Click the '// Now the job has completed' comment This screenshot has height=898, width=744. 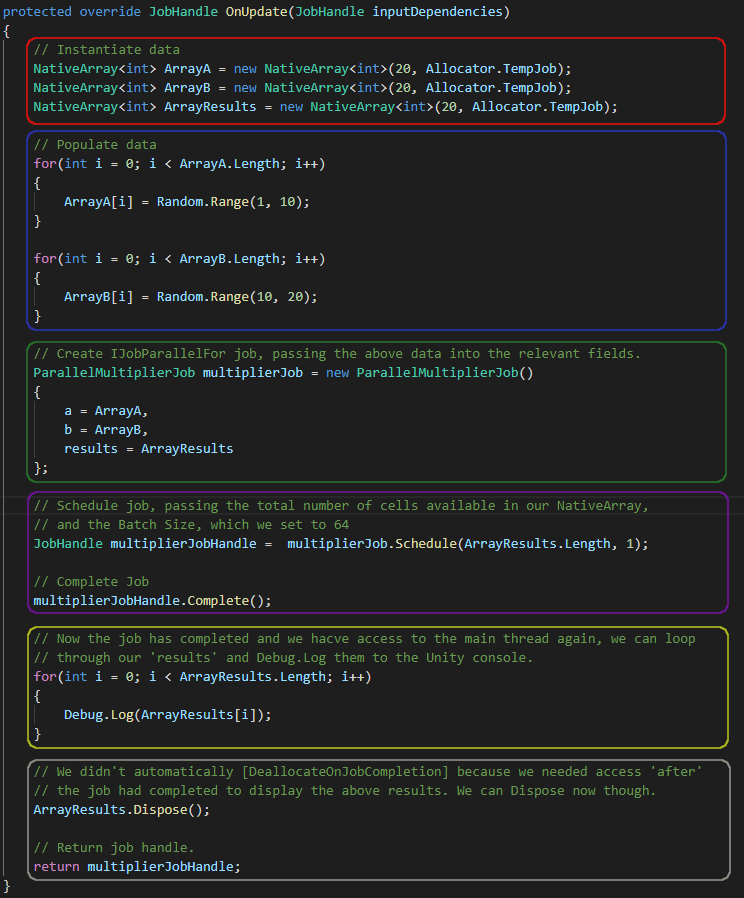[364, 639]
